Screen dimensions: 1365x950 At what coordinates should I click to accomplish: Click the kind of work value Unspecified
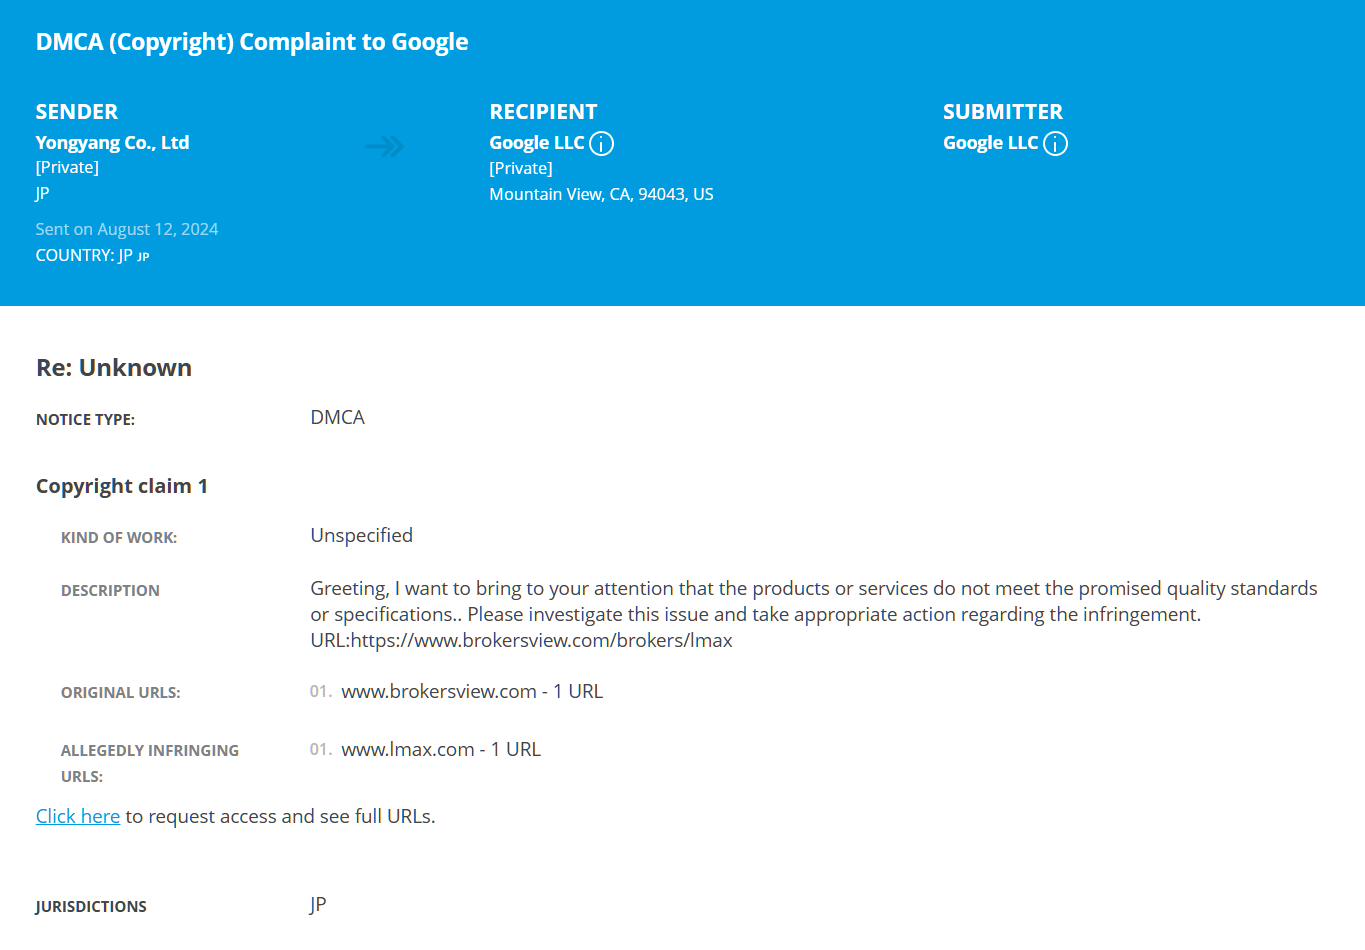362,535
